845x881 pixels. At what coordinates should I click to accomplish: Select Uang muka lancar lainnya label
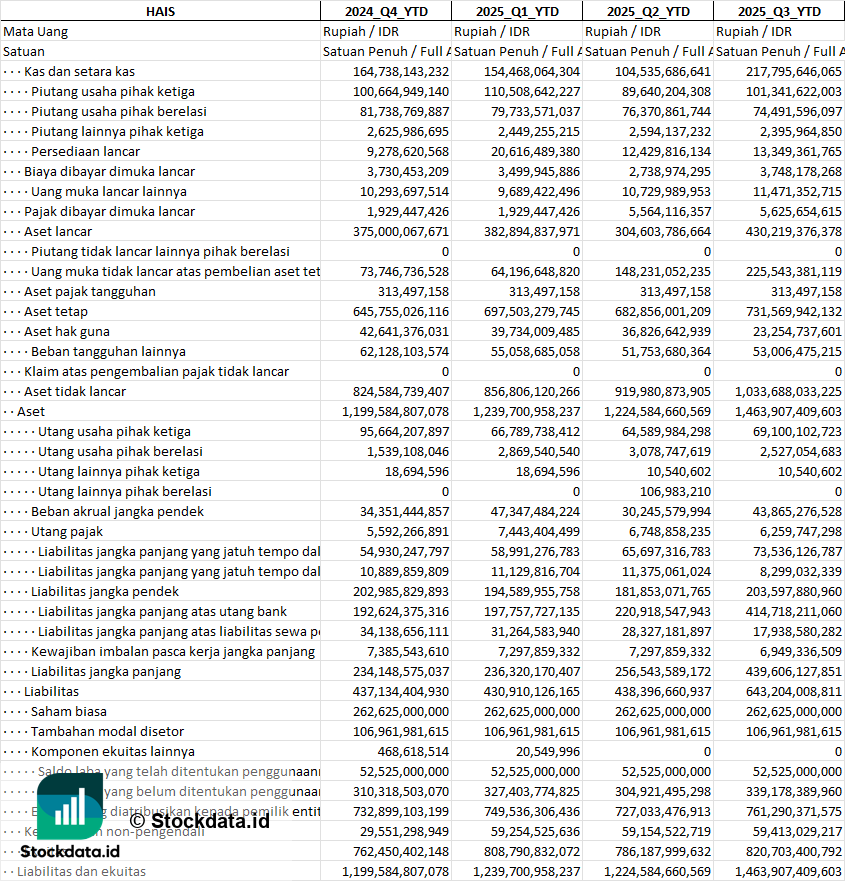pos(108,192)
